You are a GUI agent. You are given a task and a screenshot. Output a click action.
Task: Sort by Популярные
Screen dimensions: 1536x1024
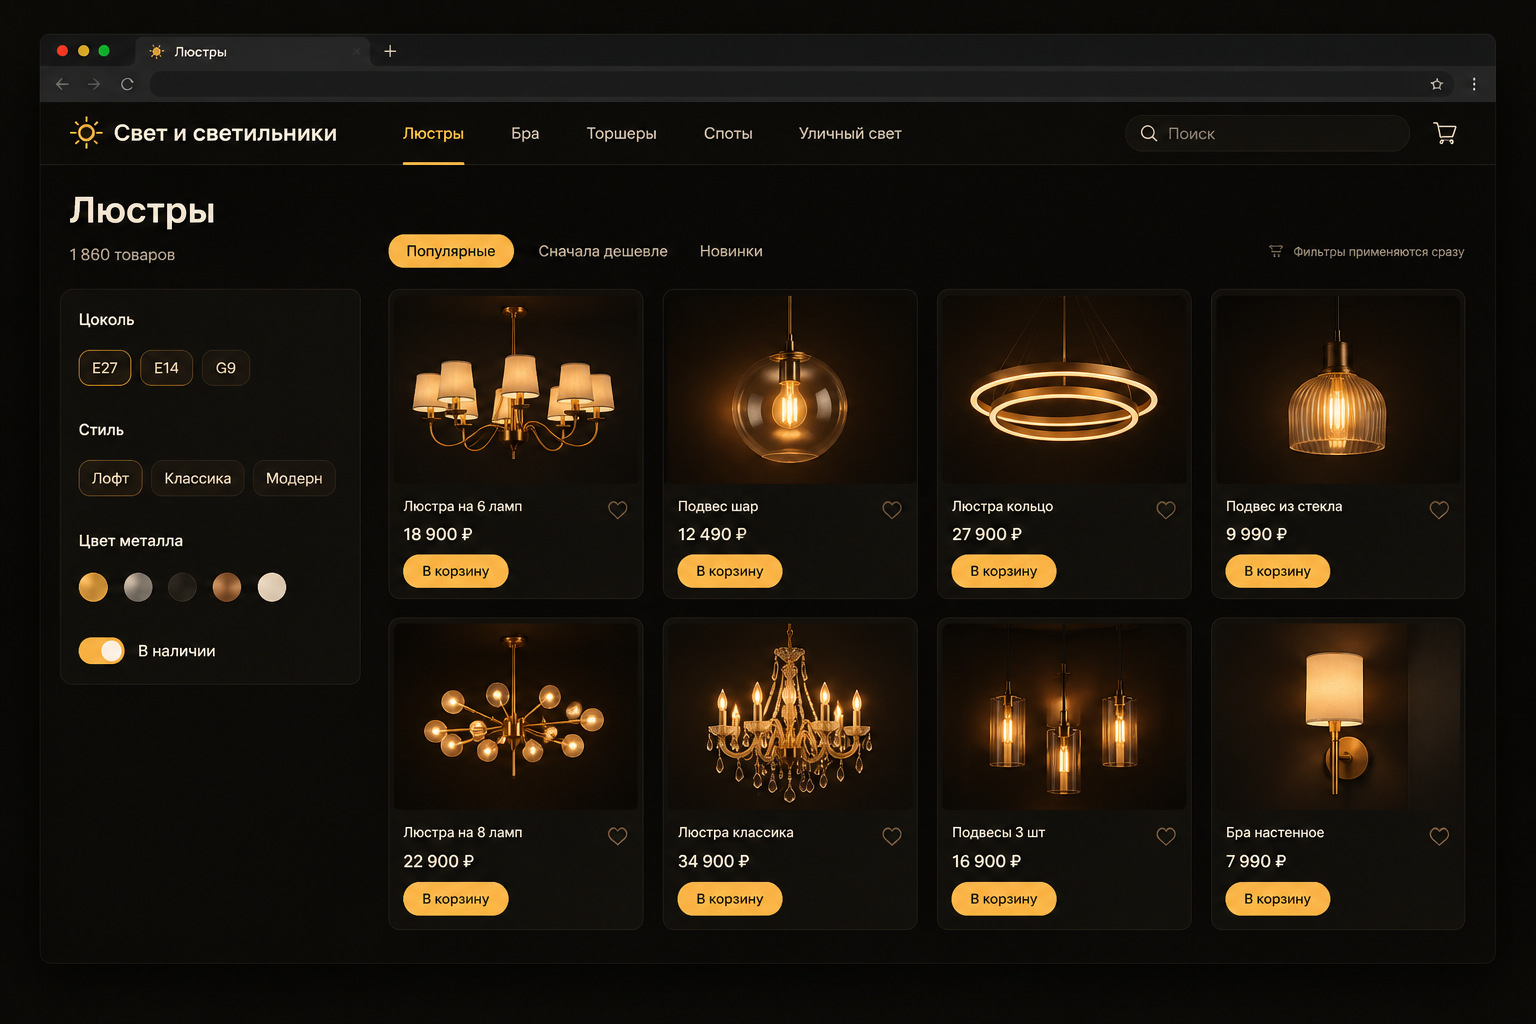coord(451,251)
